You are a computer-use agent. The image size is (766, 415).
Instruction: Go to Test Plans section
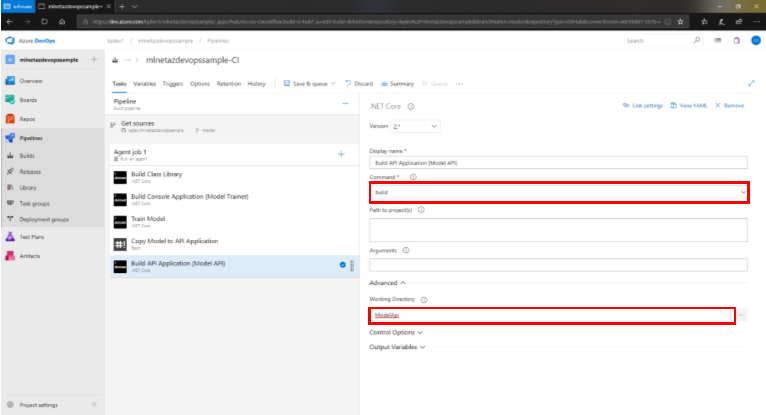33,237
